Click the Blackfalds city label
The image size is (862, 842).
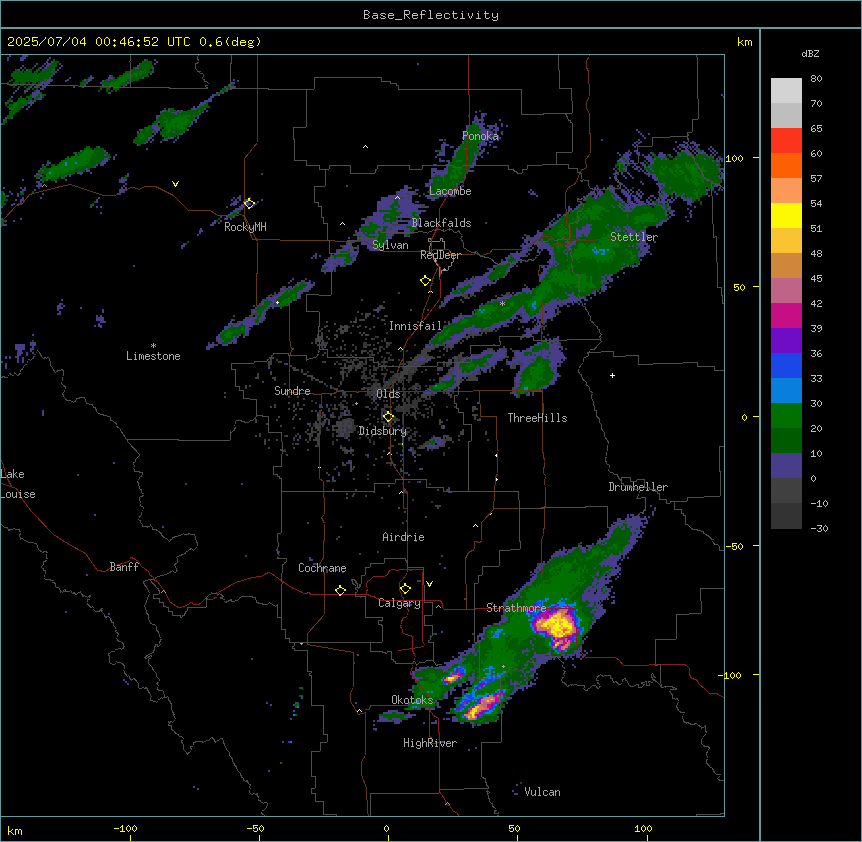441,223
